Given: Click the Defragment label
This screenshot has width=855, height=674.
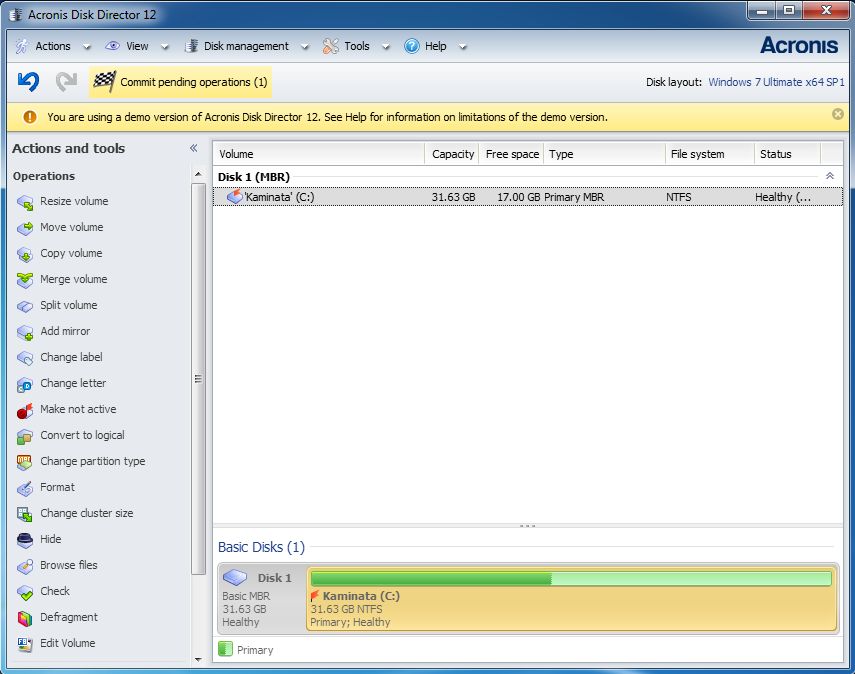Looking at the screenshot, I should [69, 617].
